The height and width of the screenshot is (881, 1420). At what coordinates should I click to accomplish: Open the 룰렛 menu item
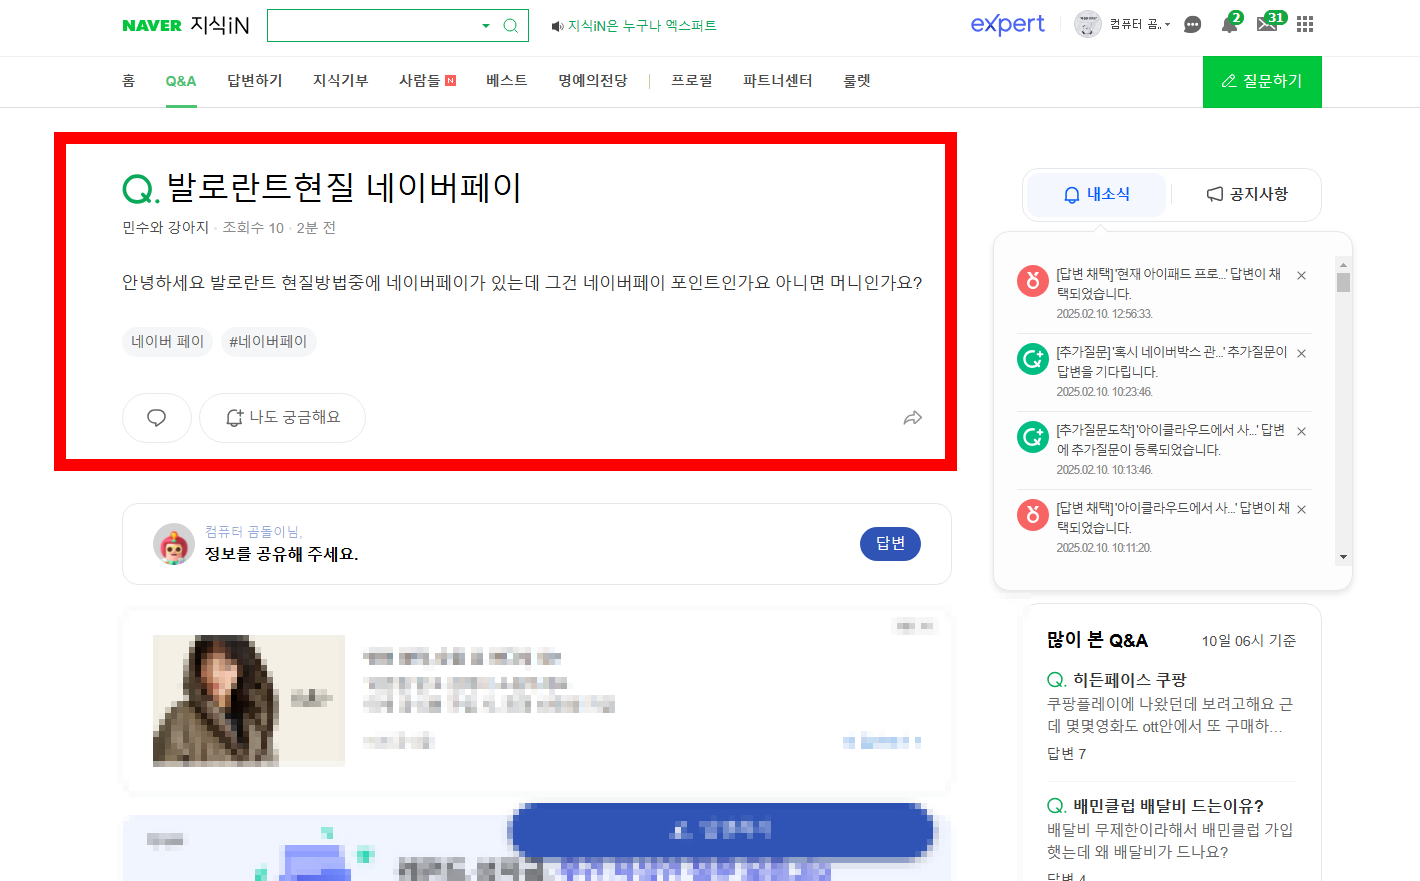point(857,81)
